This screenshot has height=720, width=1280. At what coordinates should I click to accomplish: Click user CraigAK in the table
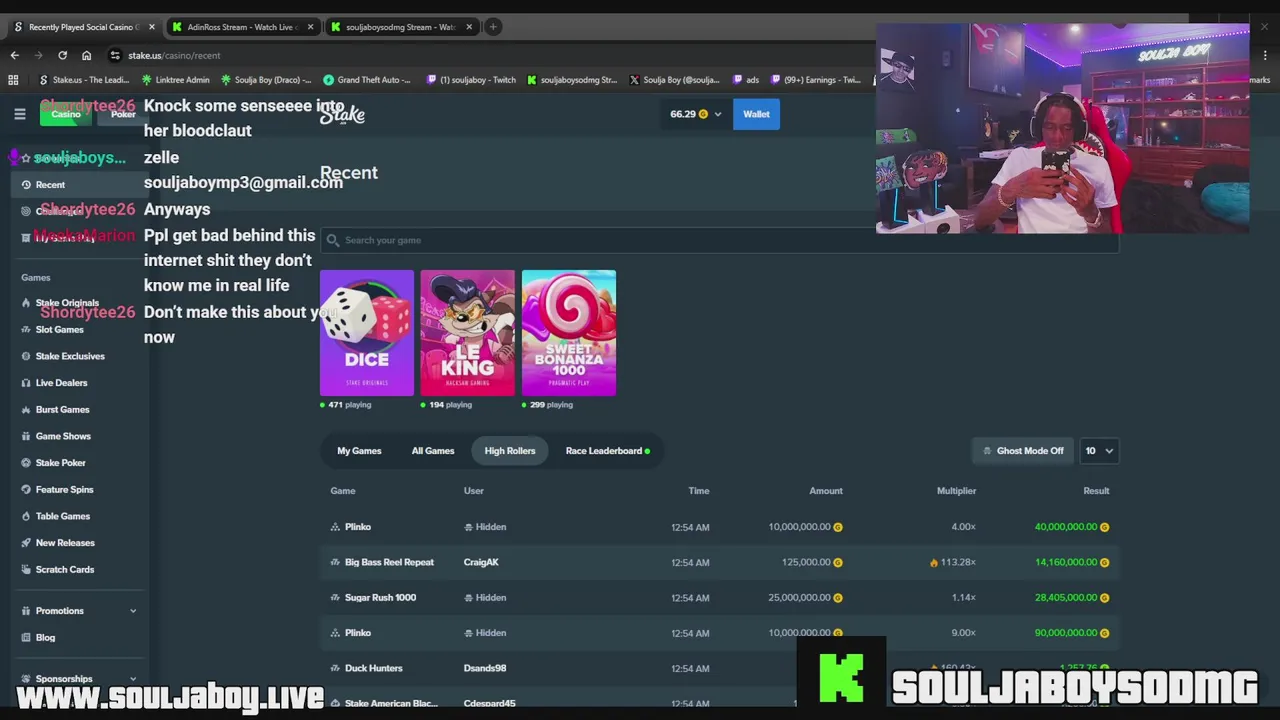point(481,562)
